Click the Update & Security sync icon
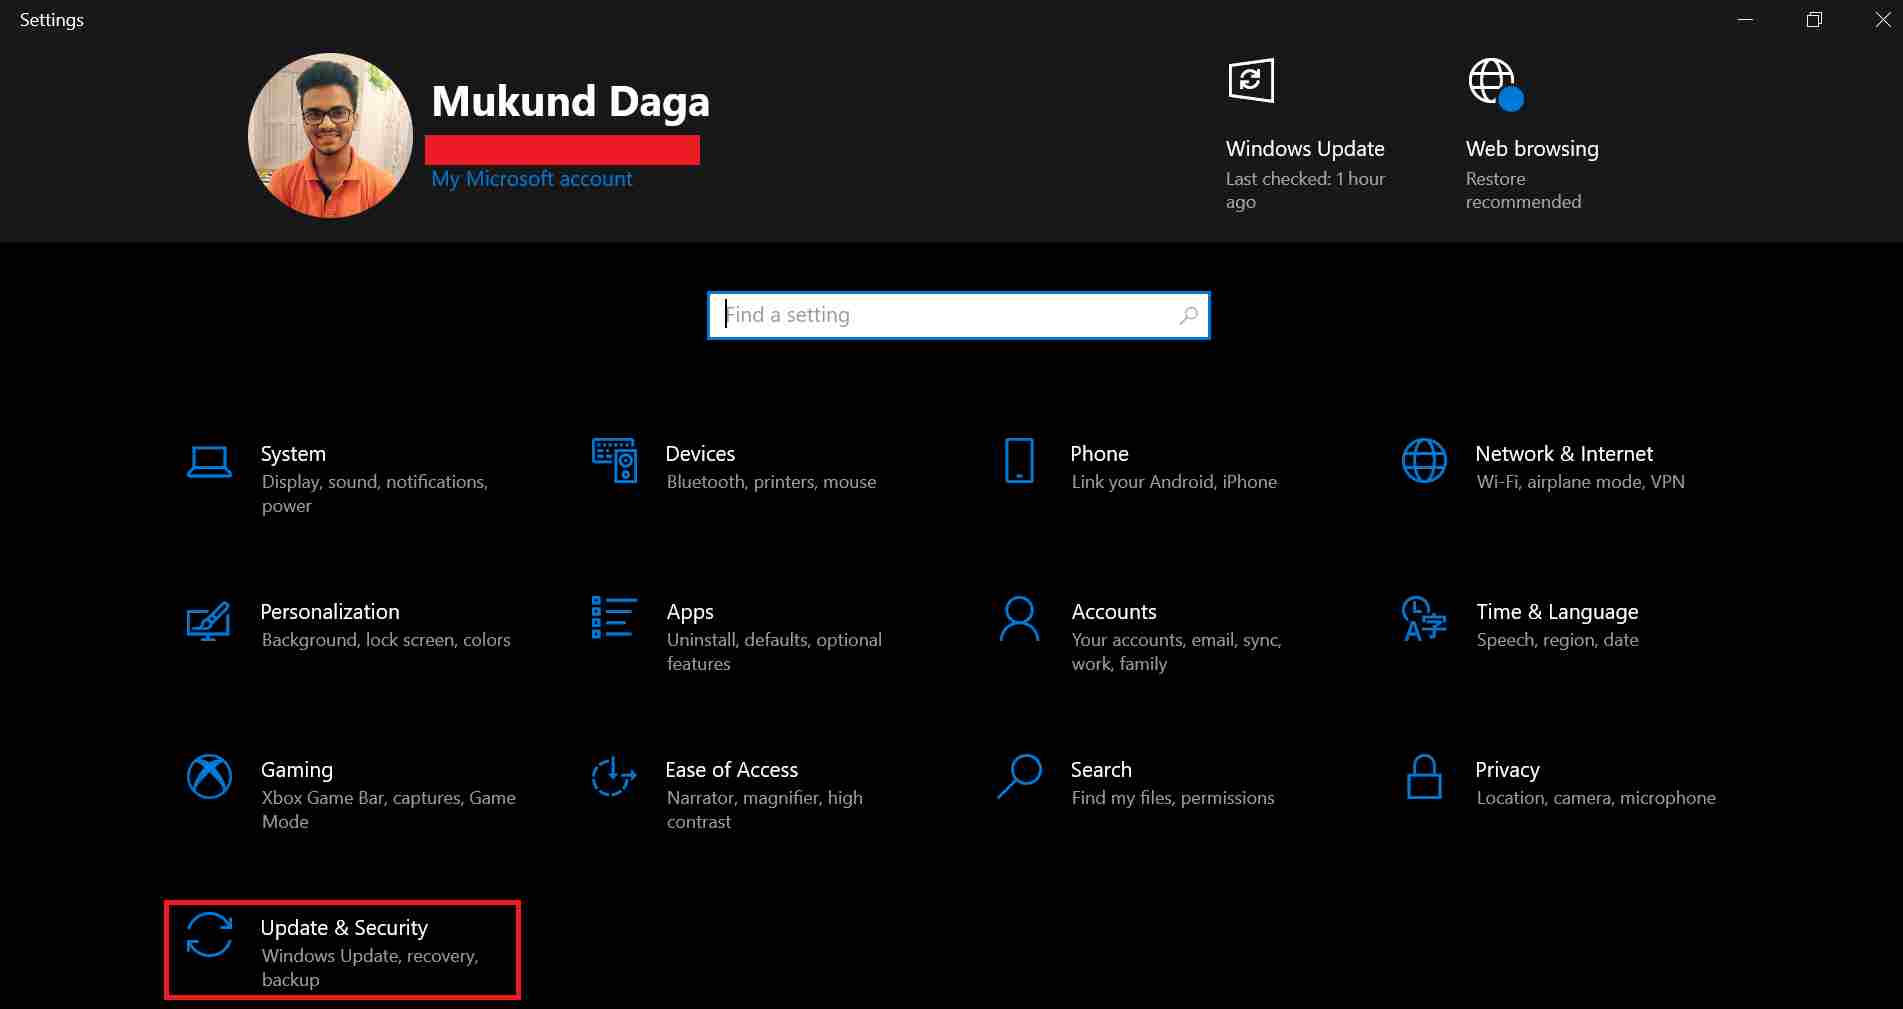 pos(209,935)
